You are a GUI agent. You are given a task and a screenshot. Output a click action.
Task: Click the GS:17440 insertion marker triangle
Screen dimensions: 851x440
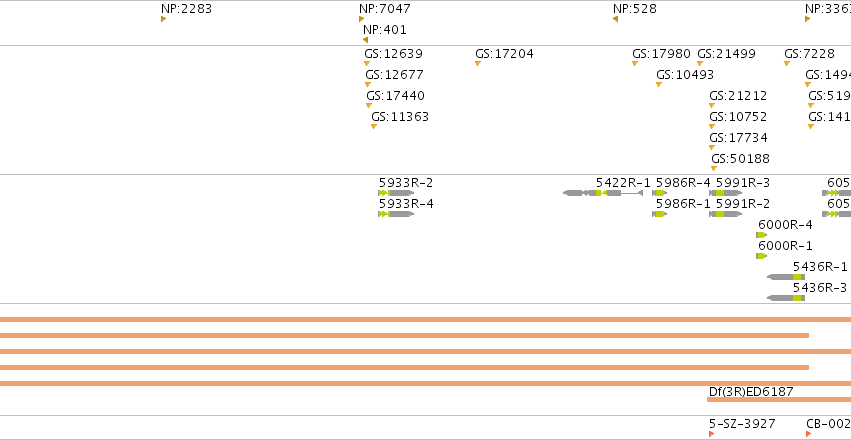point(369,106)
